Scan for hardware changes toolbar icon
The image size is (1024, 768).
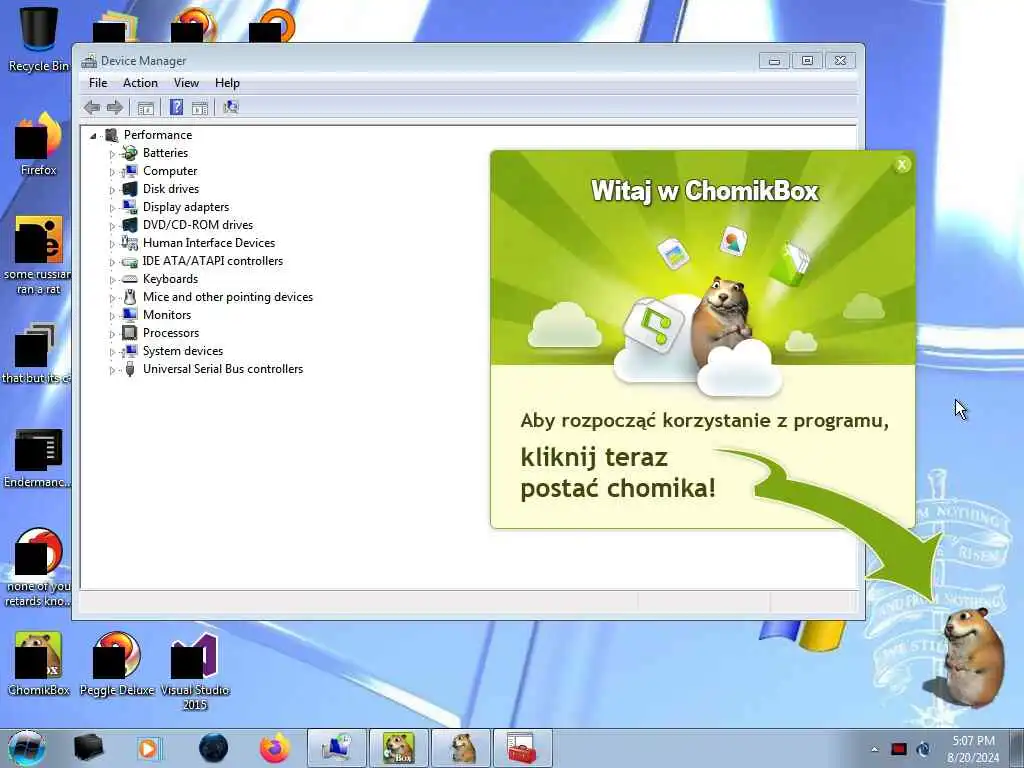pos(231,107)
